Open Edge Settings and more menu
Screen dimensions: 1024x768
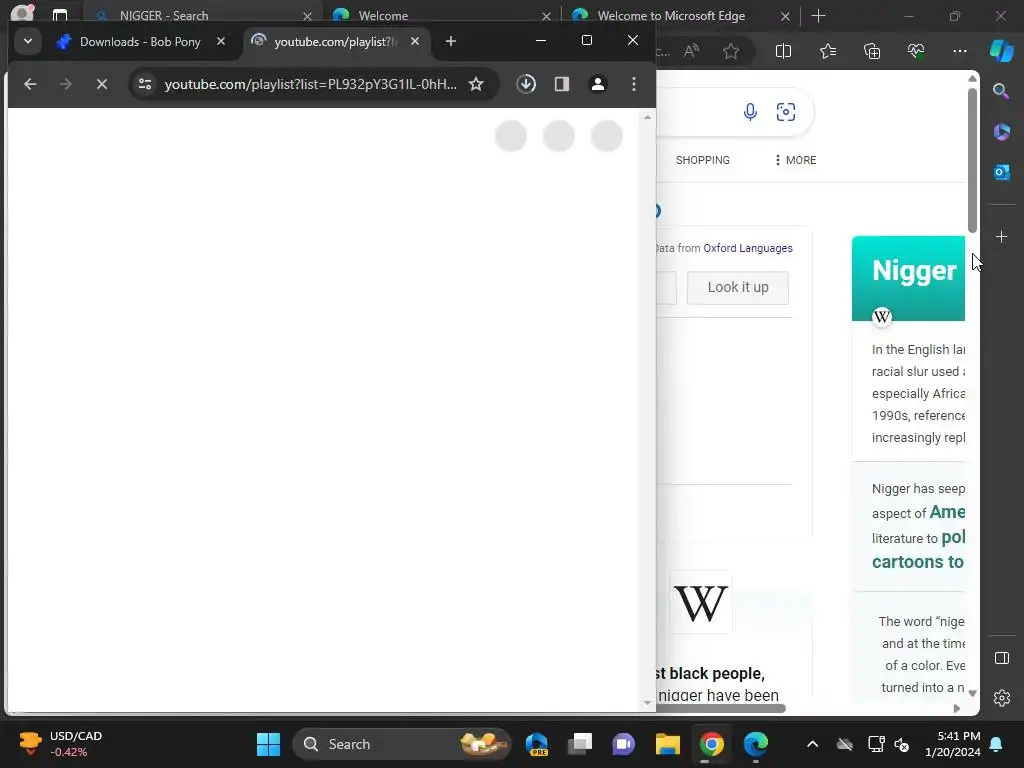pos(959,51)
